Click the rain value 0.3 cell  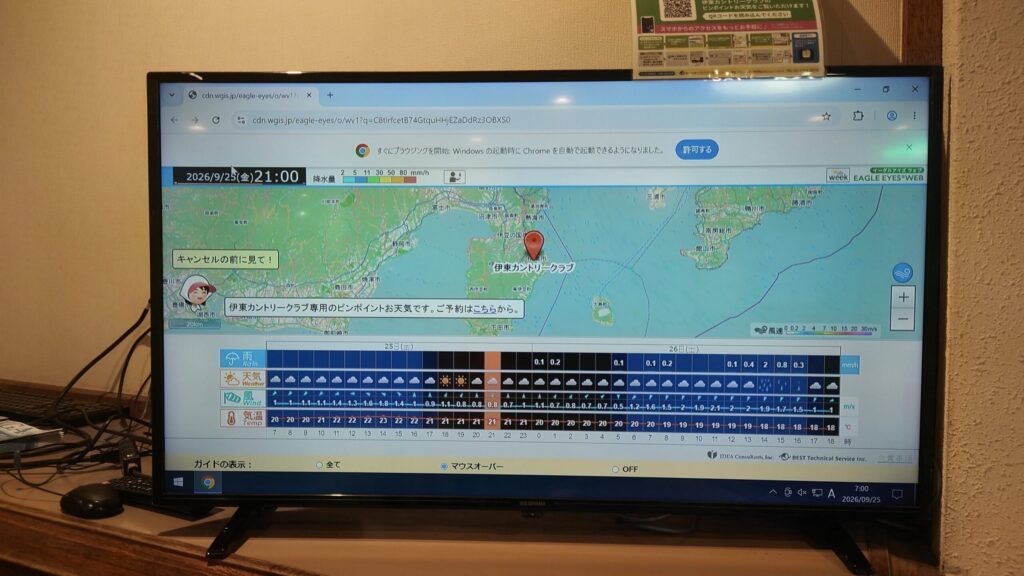tap(798, 365)
